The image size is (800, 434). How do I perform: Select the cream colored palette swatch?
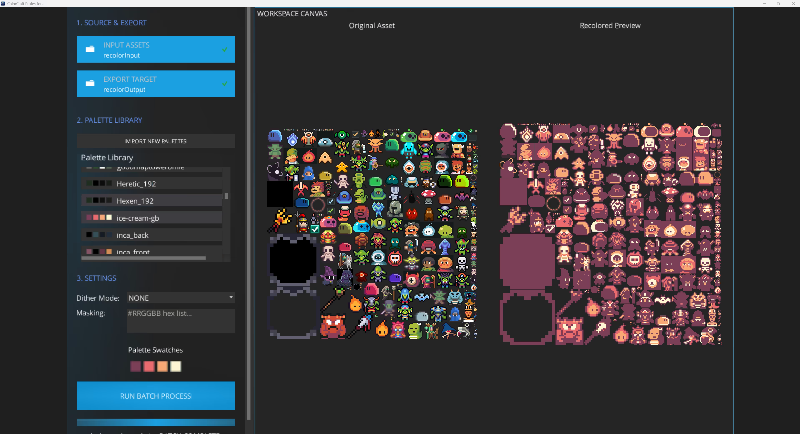coord(175,365)
